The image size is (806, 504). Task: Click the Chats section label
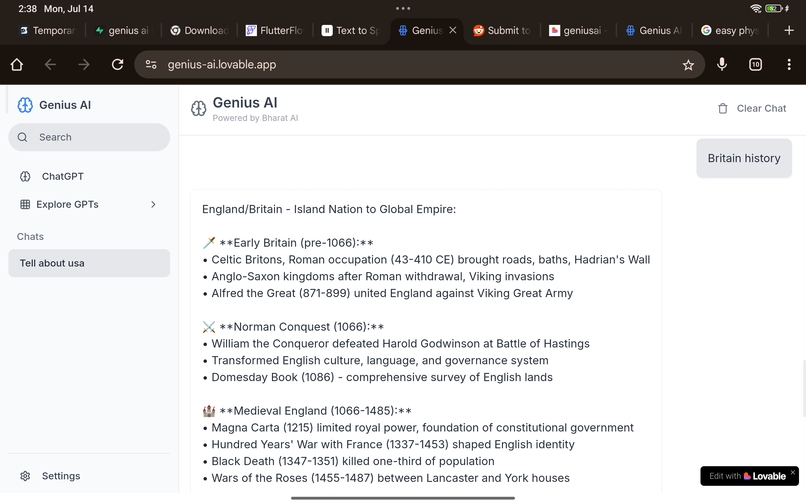pos(30,237)
